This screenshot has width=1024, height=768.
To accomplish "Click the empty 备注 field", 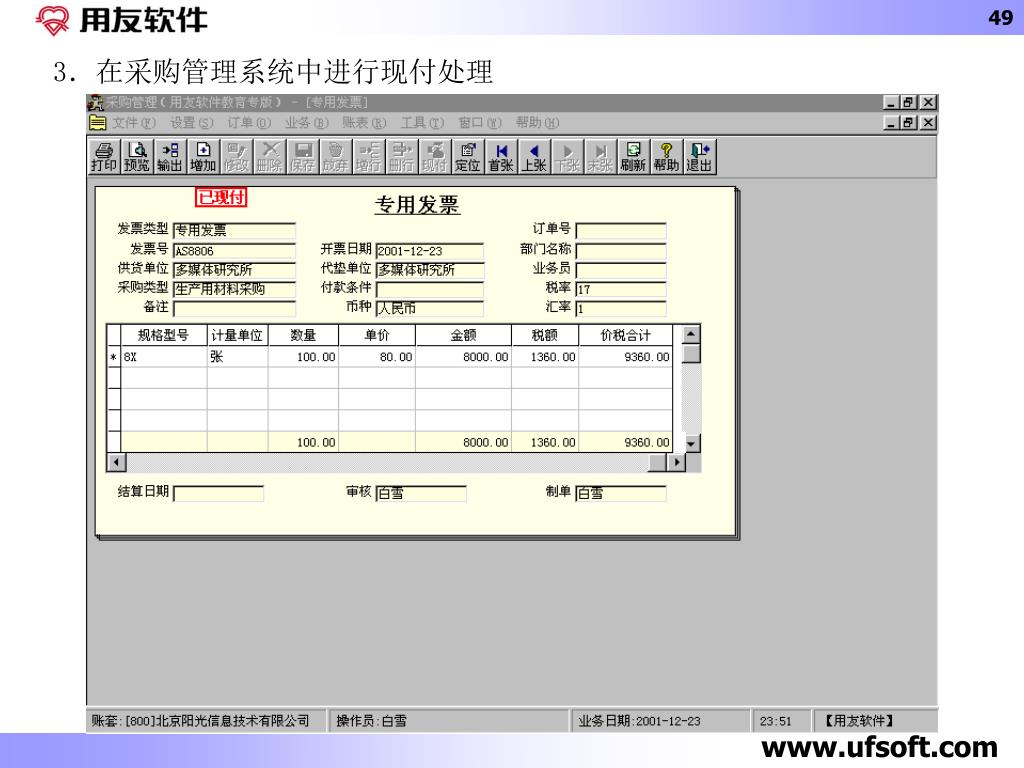I will [234, 308].
